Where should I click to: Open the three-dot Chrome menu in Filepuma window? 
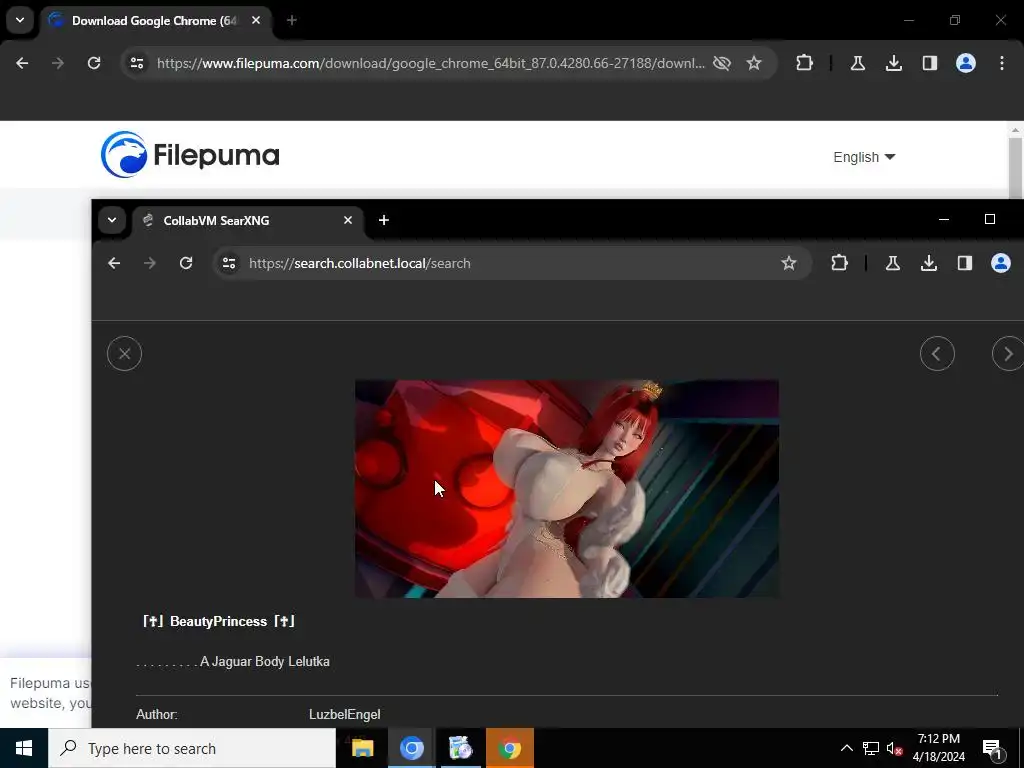tap(1002, 63)
